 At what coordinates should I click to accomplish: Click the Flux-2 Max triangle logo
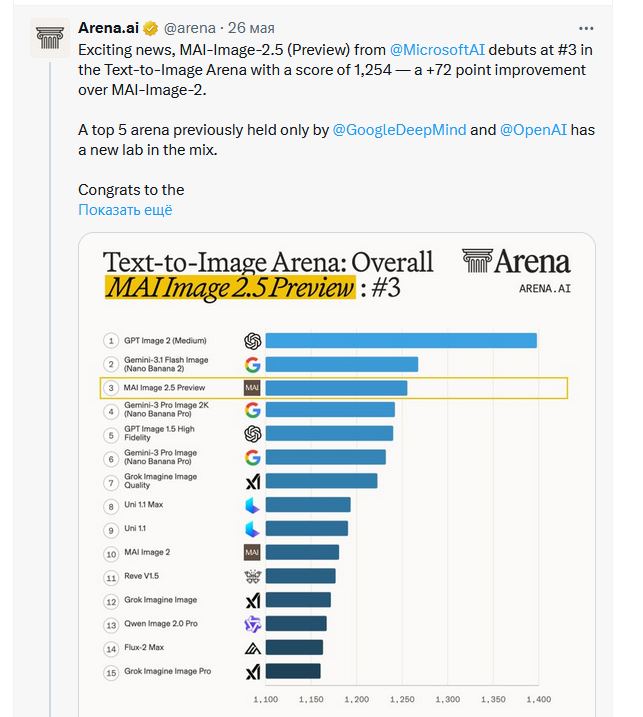[252, 648]
